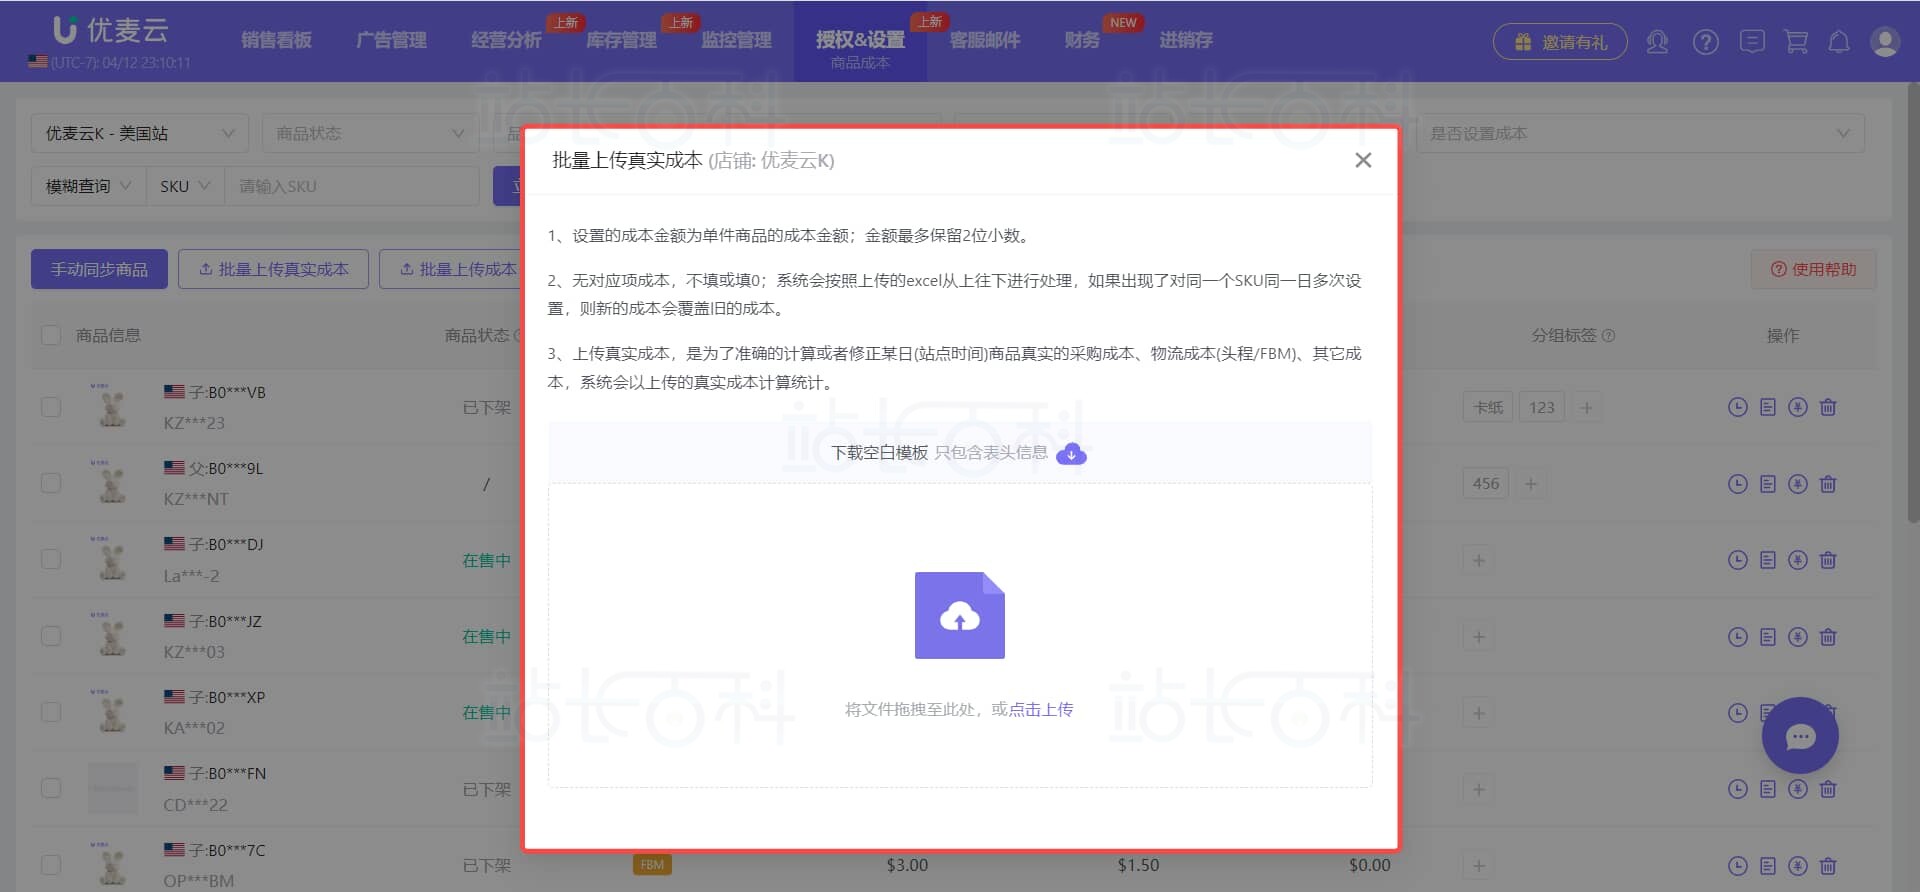Open the 销售看板 menu

pyautogui.click(x=276, y=40)
